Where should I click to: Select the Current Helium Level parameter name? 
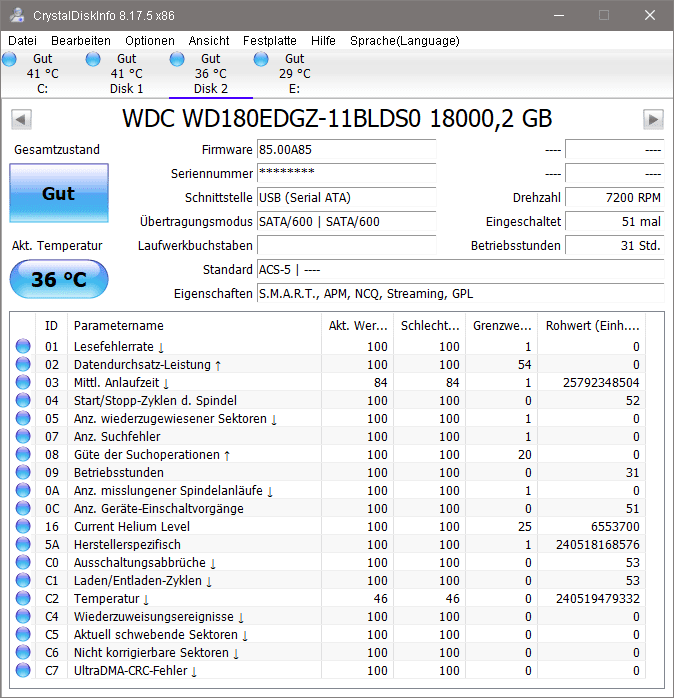point(132,526)
